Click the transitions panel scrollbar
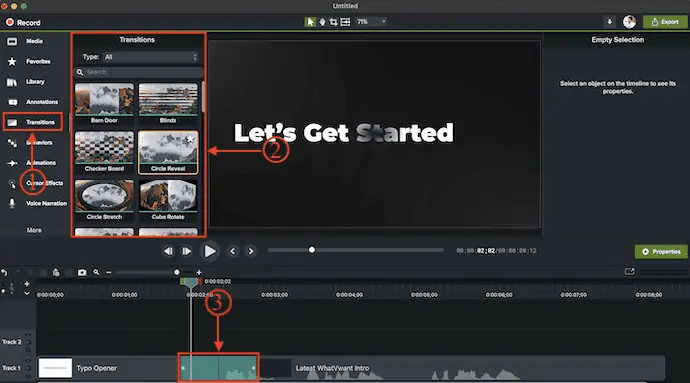 203,97
